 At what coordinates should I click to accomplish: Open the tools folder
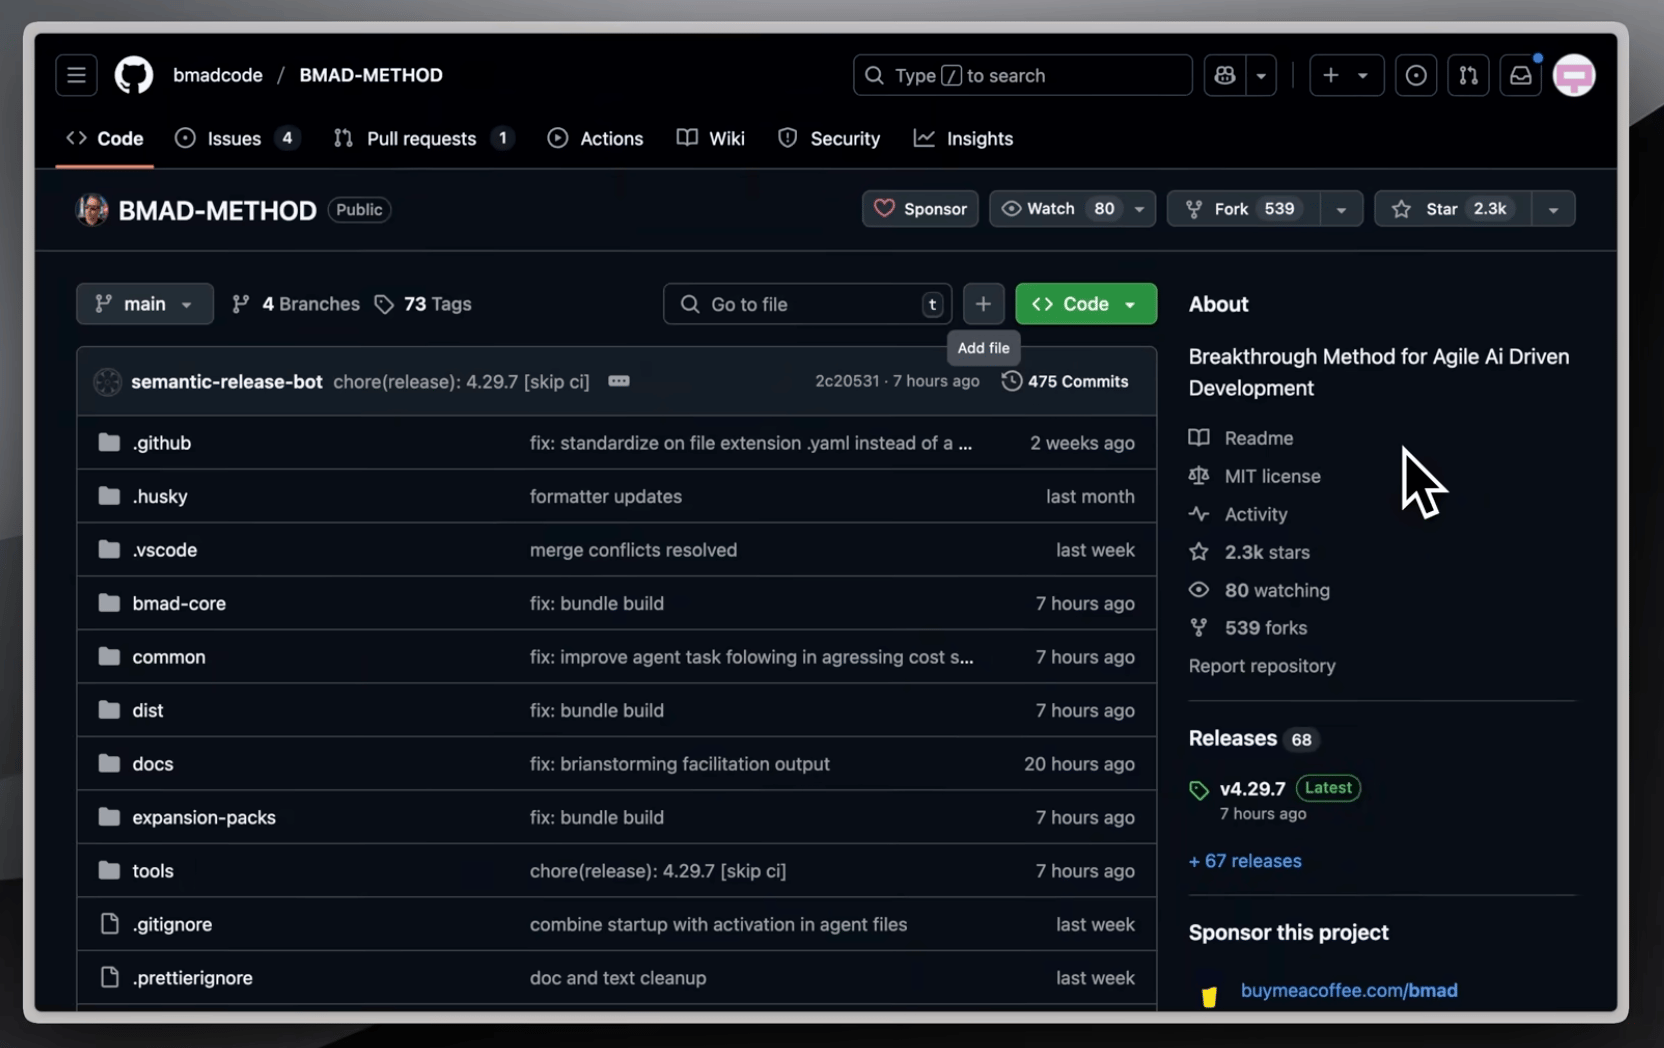pyautogui.click(x=153, y=871)
